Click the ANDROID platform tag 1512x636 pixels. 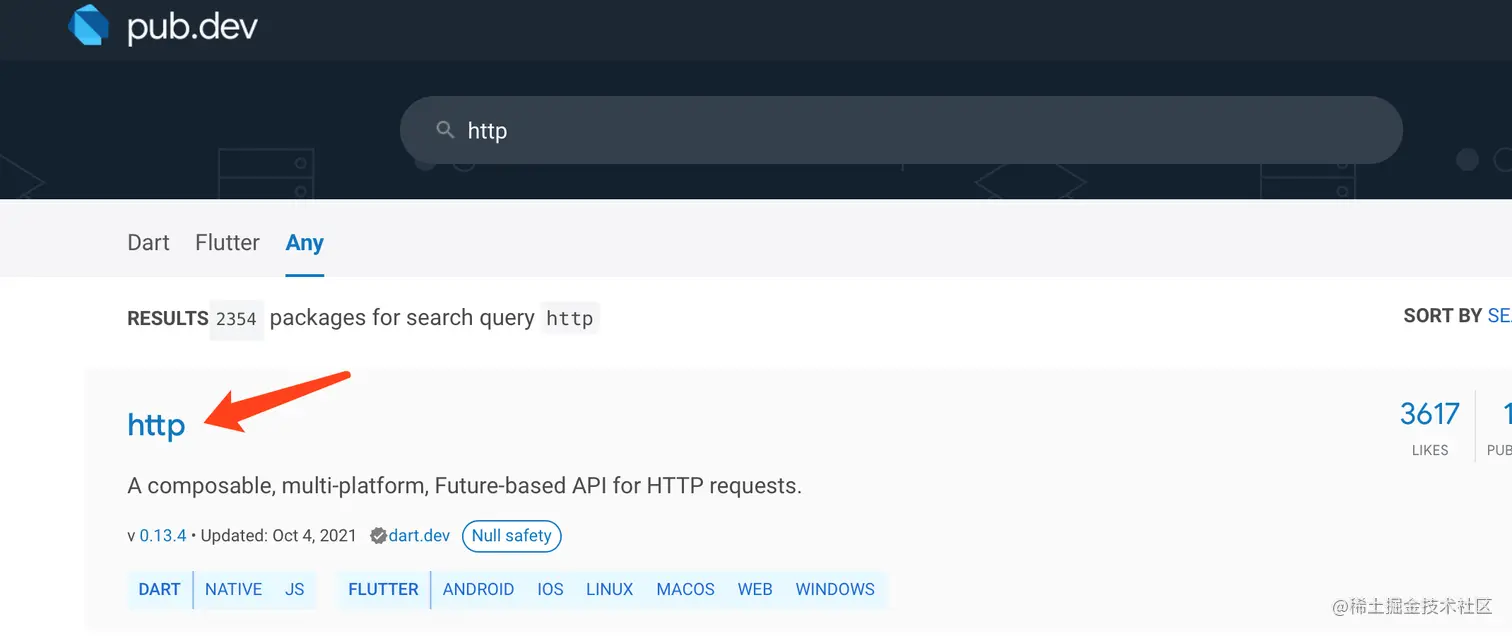[x=478, y=590]
